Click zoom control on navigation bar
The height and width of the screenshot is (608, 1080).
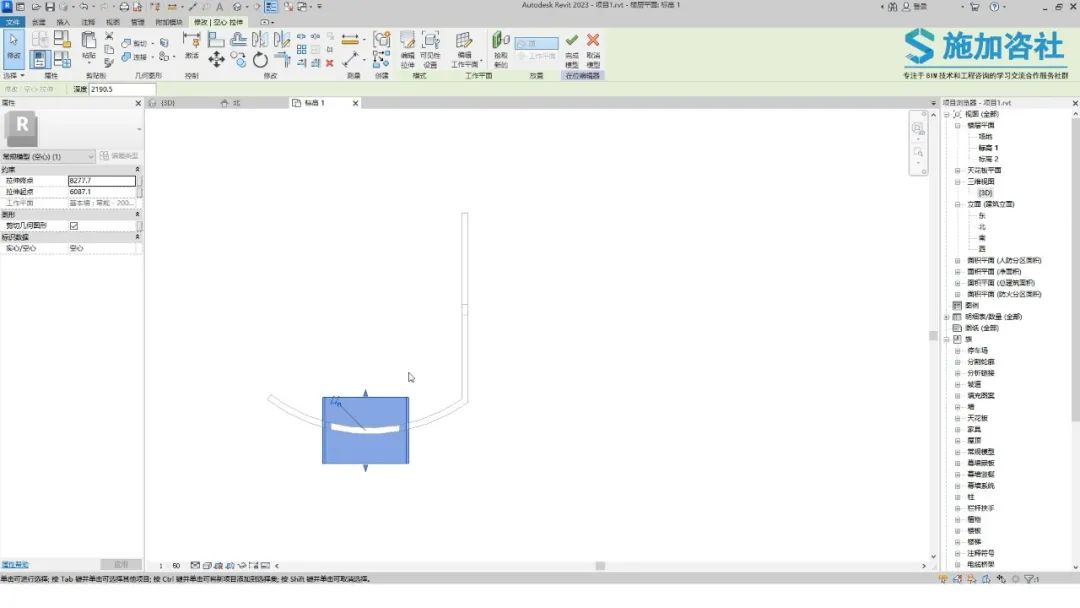click(x=918, y=152)
